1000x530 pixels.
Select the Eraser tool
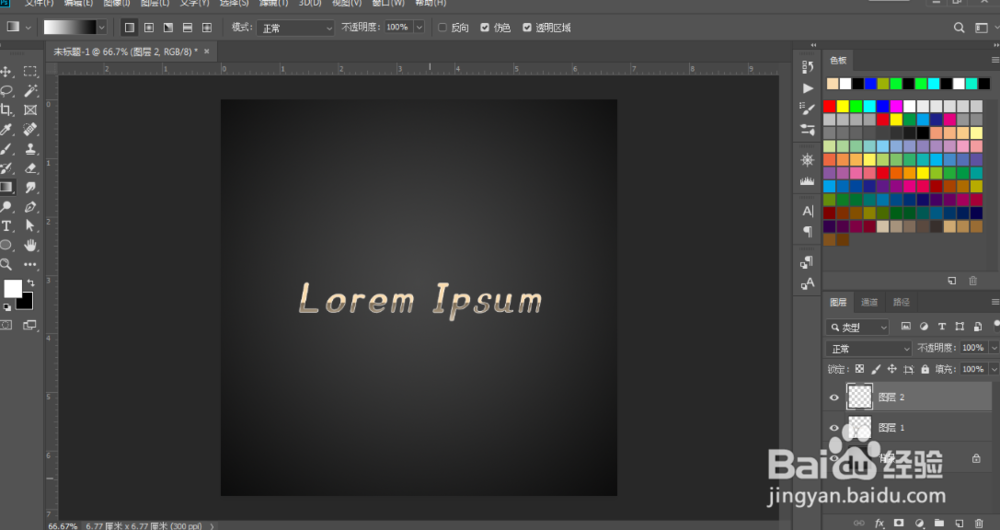coord(30,168)
